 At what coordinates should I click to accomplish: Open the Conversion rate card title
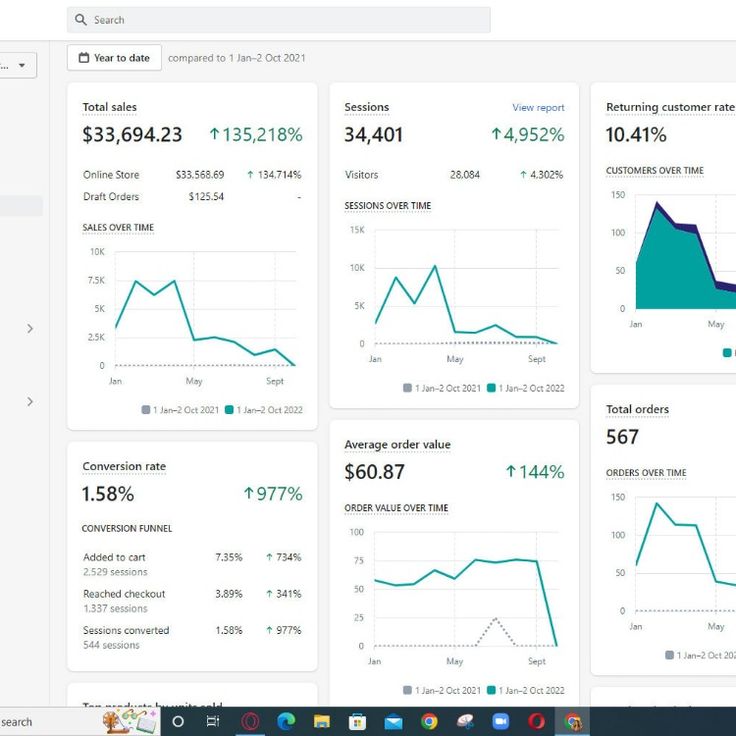coord(124,466)
